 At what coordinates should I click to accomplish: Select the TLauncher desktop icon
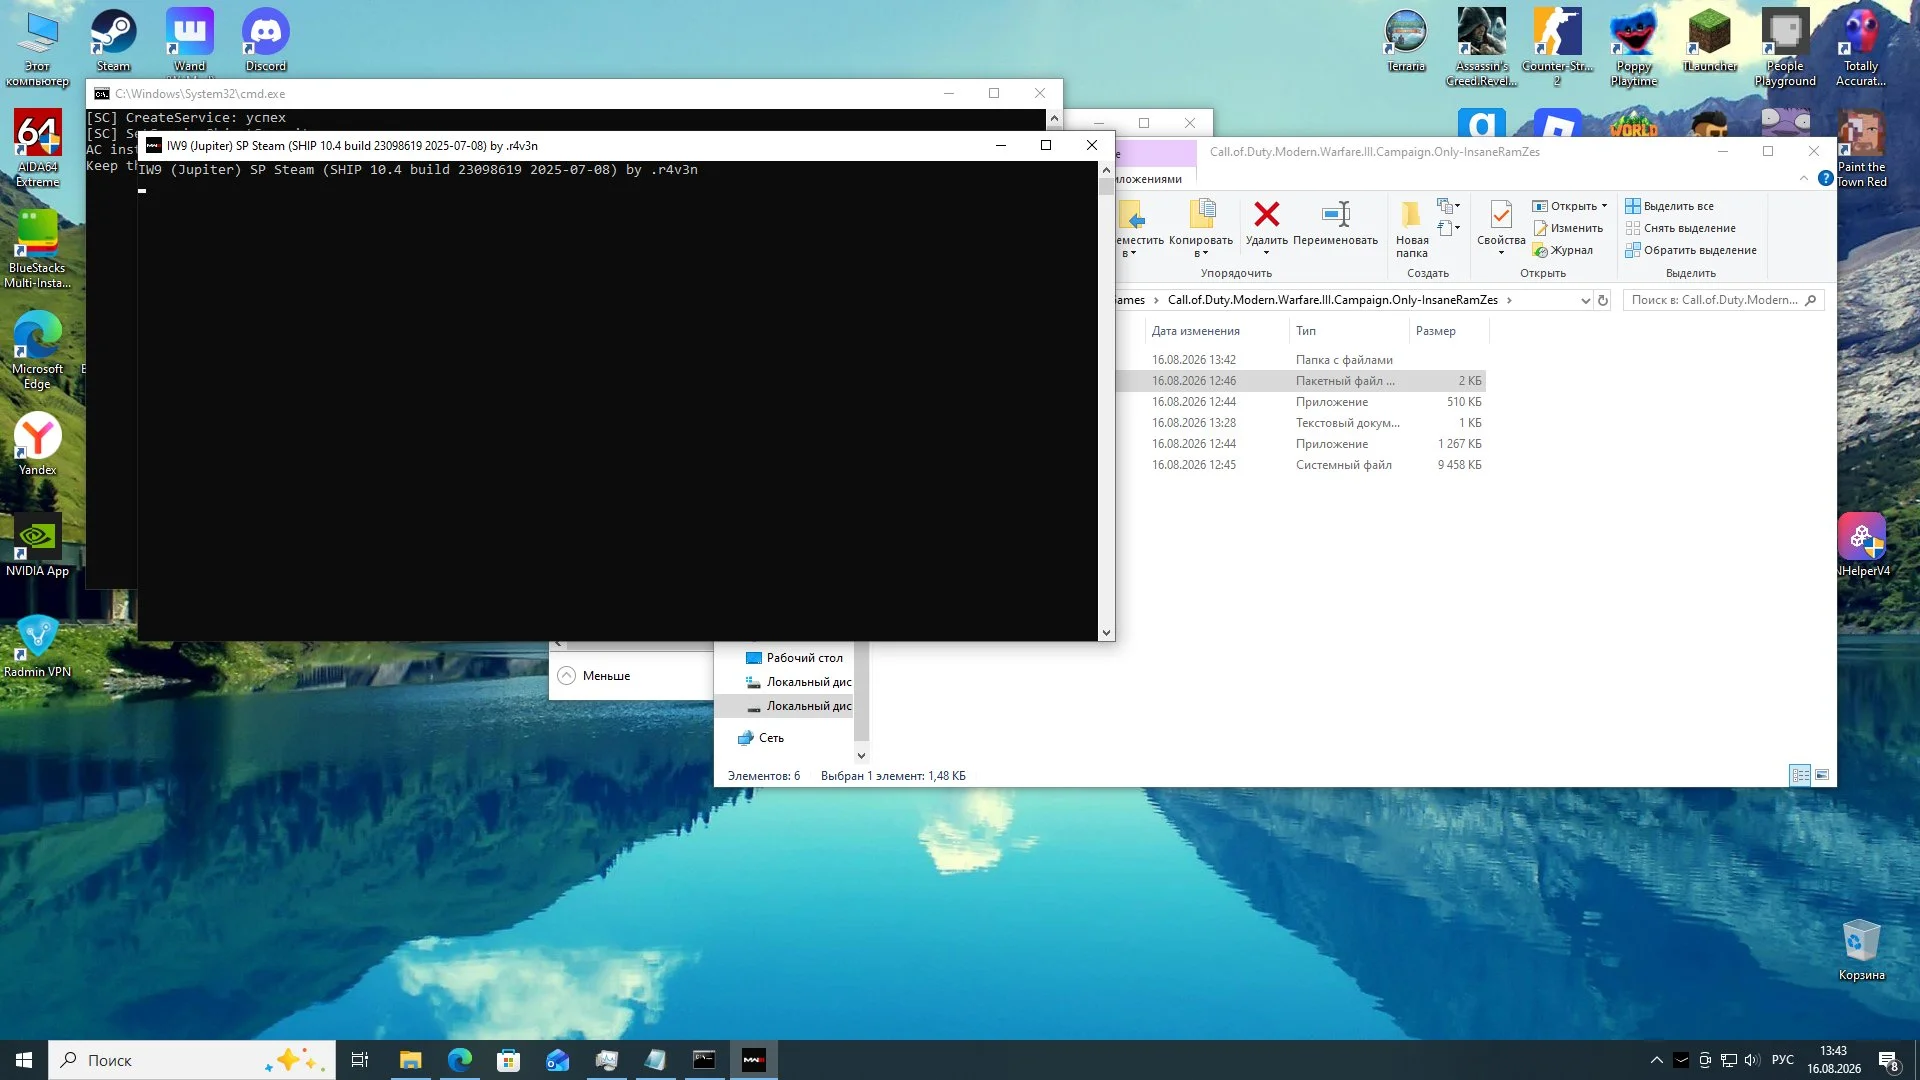1710,40
